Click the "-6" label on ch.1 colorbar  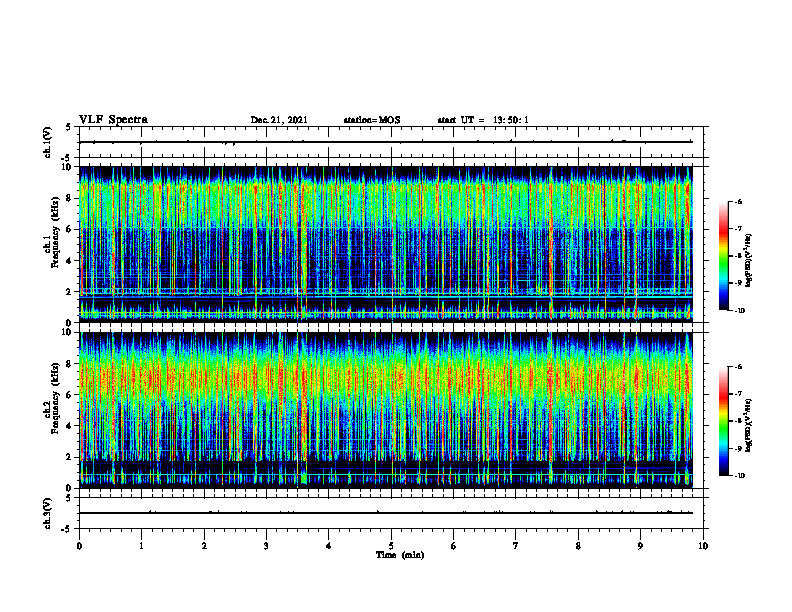tap(738, 201)
